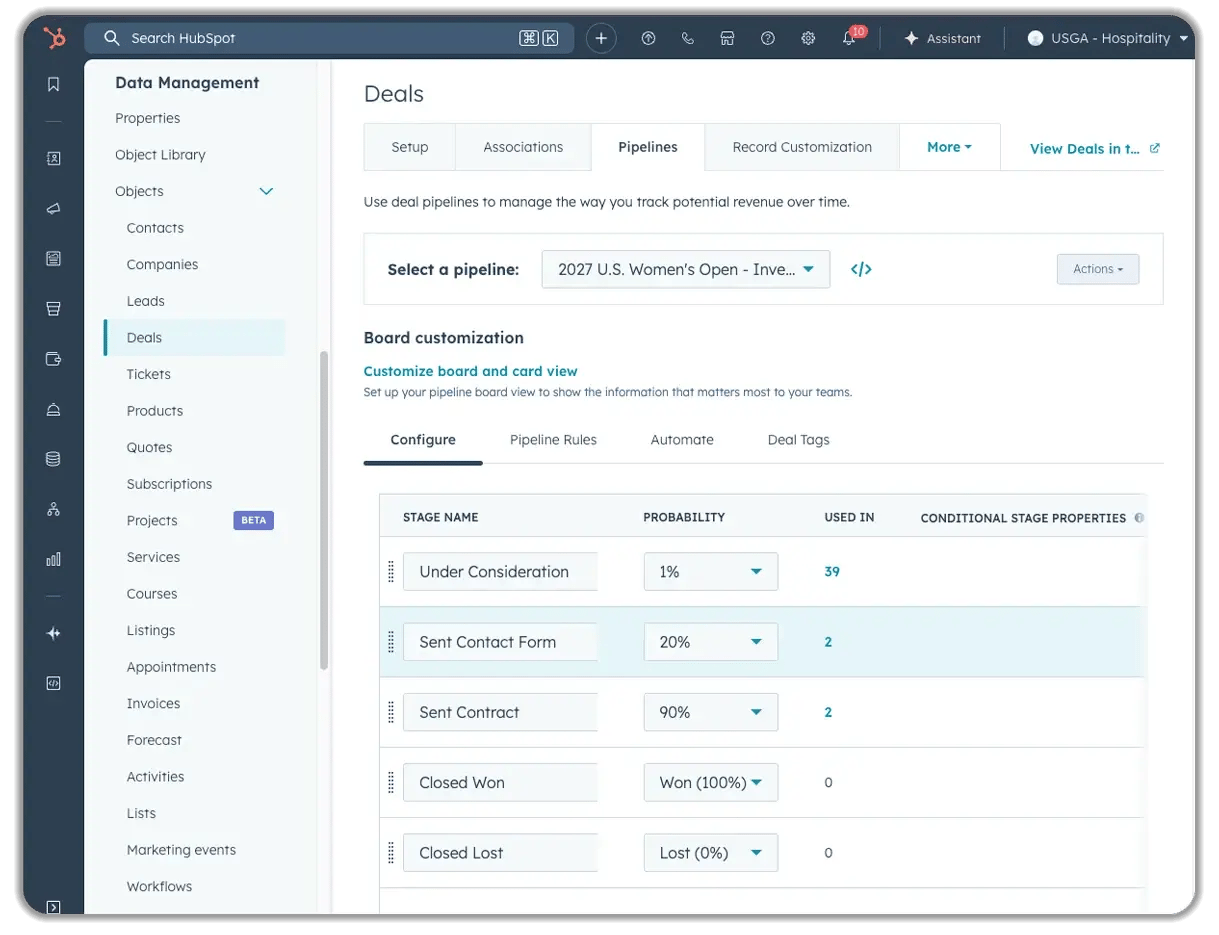Screen dimensions: 1219x935
Task: Open the CRM contact card sidebar icon
Action: point(53,158)
